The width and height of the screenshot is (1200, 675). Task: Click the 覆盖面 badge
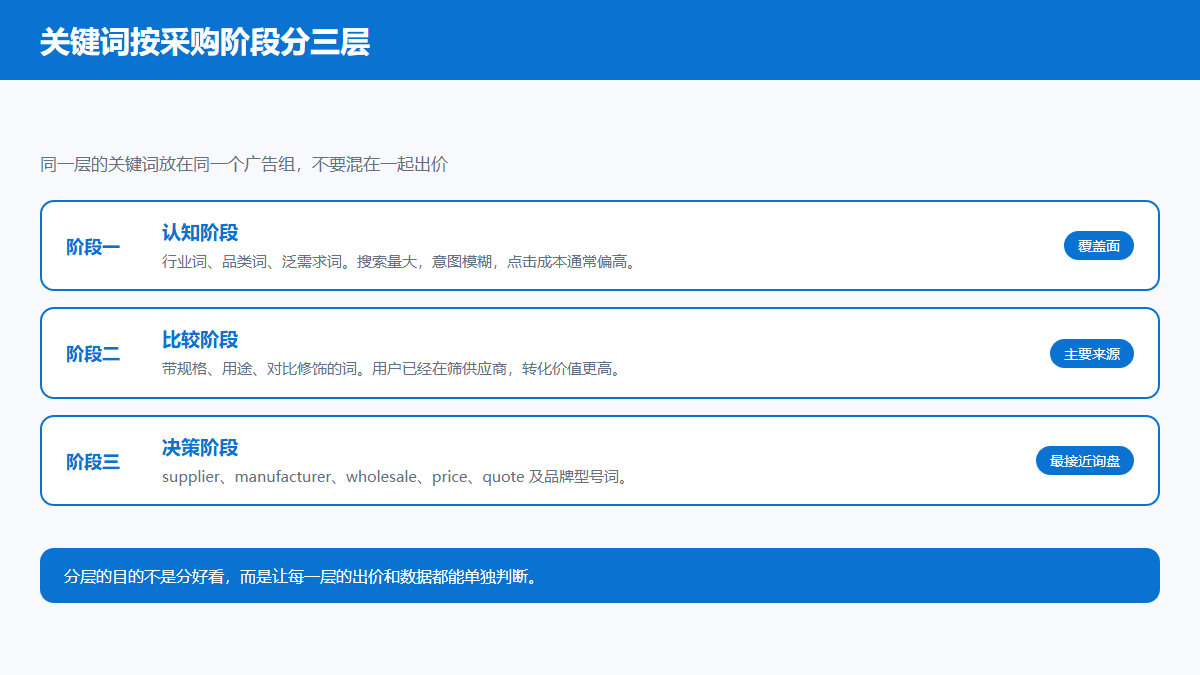coord(1099,245)
